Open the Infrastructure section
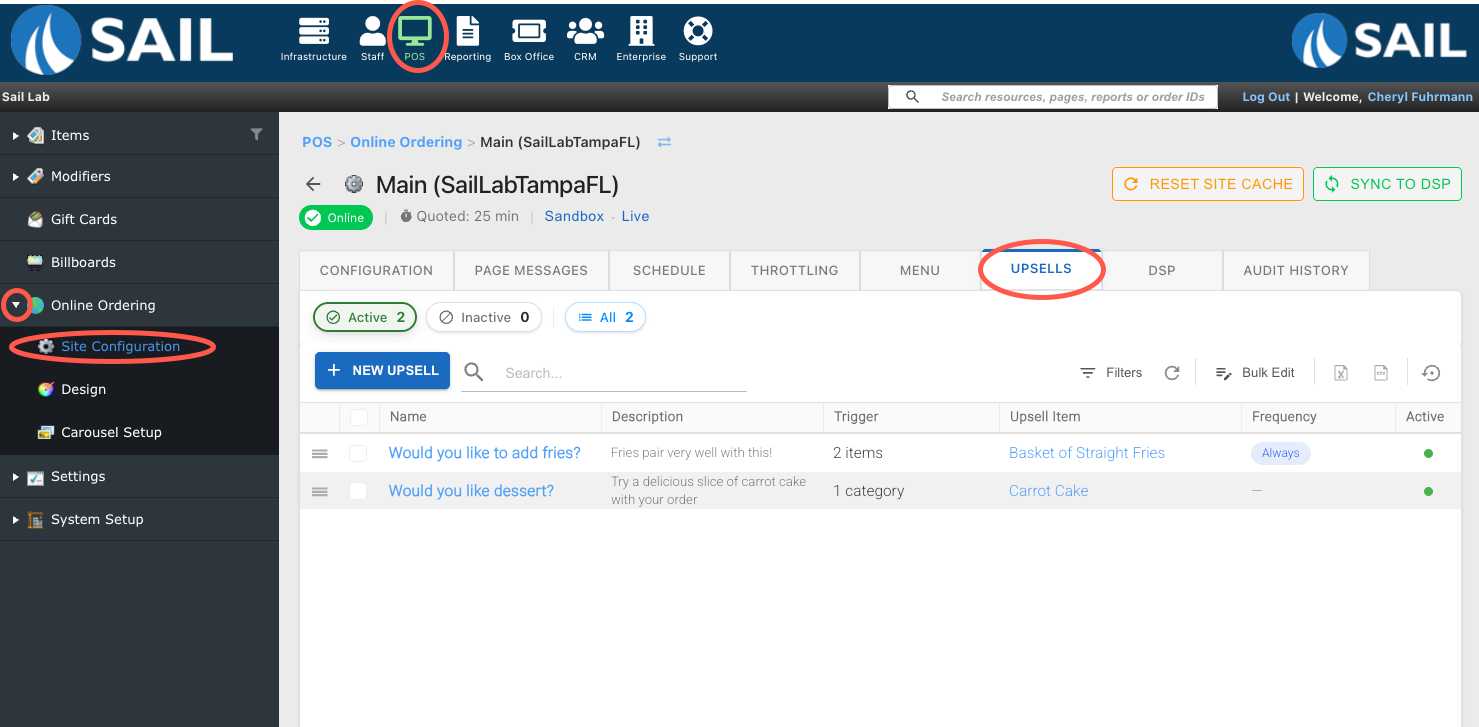1479x727 pixels. click(x=313, y=40)
